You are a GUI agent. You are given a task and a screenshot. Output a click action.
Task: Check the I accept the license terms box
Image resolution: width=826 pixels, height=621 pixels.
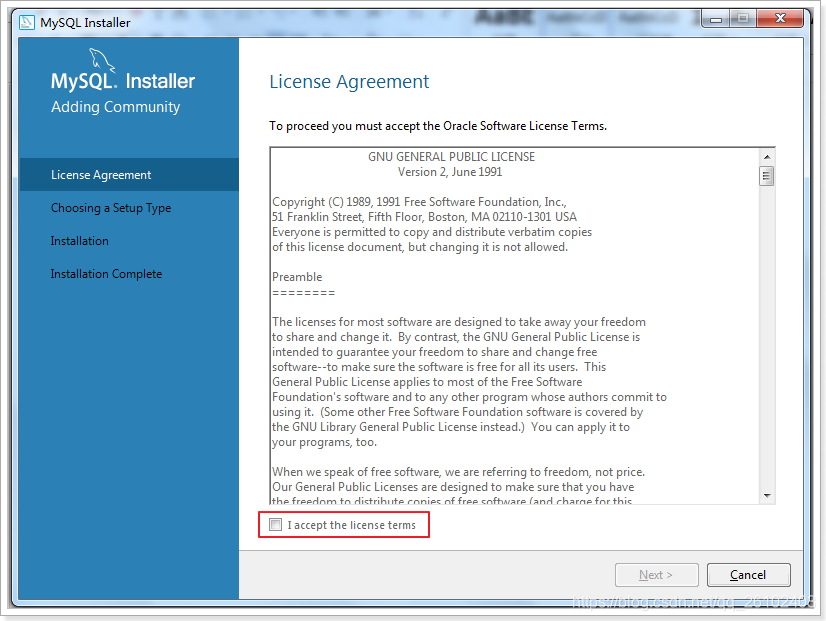coord(275,525)
